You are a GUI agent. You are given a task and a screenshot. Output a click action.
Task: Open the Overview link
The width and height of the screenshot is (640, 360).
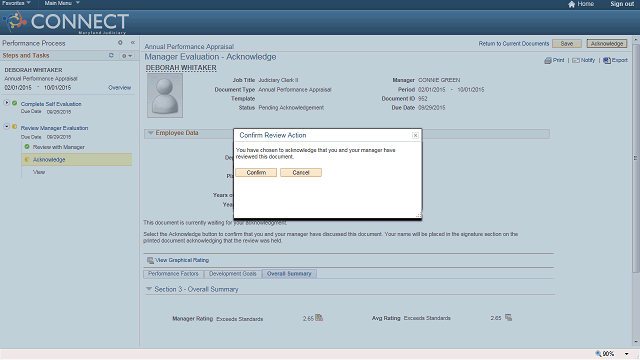(120, 88)
